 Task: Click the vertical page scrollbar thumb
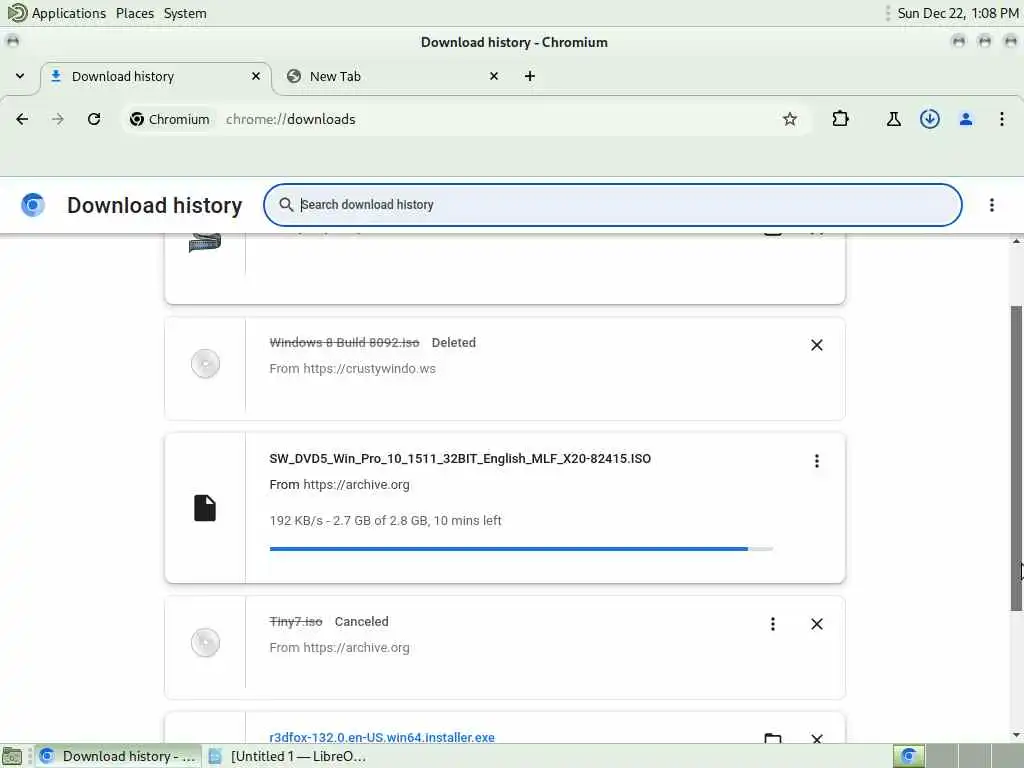[1016, 458]
